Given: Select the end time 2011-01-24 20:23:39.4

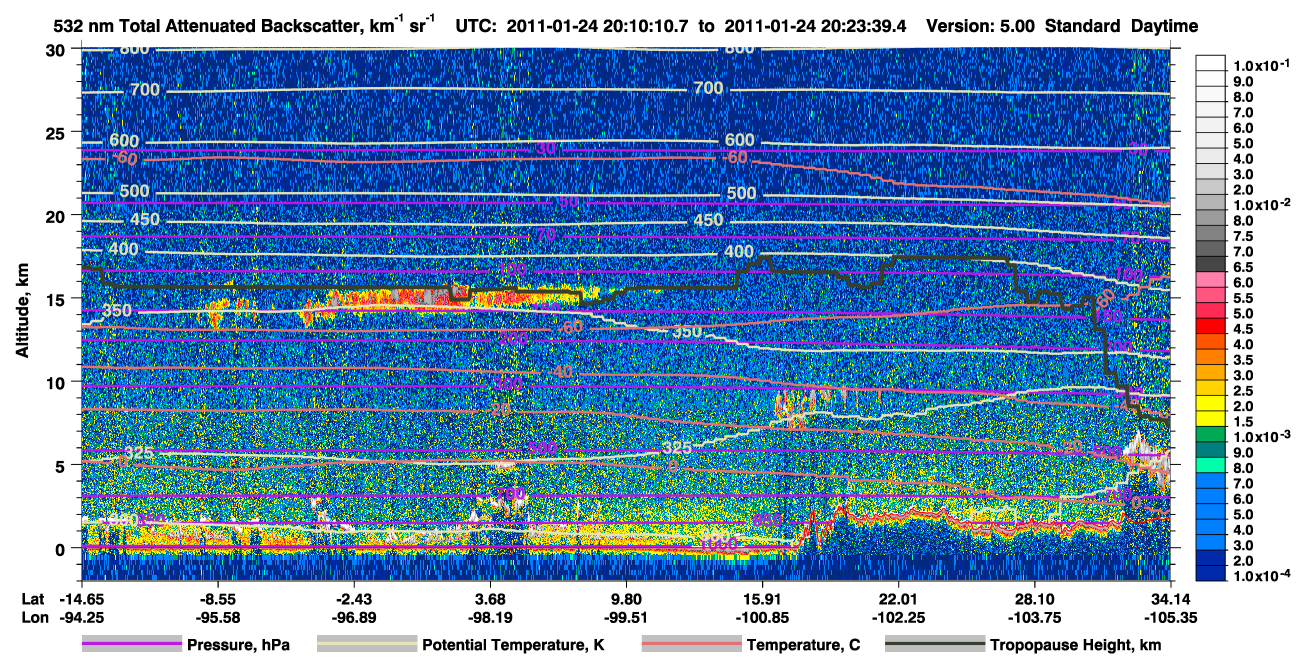Looking at the screenshot, I should tap(814, 27).
